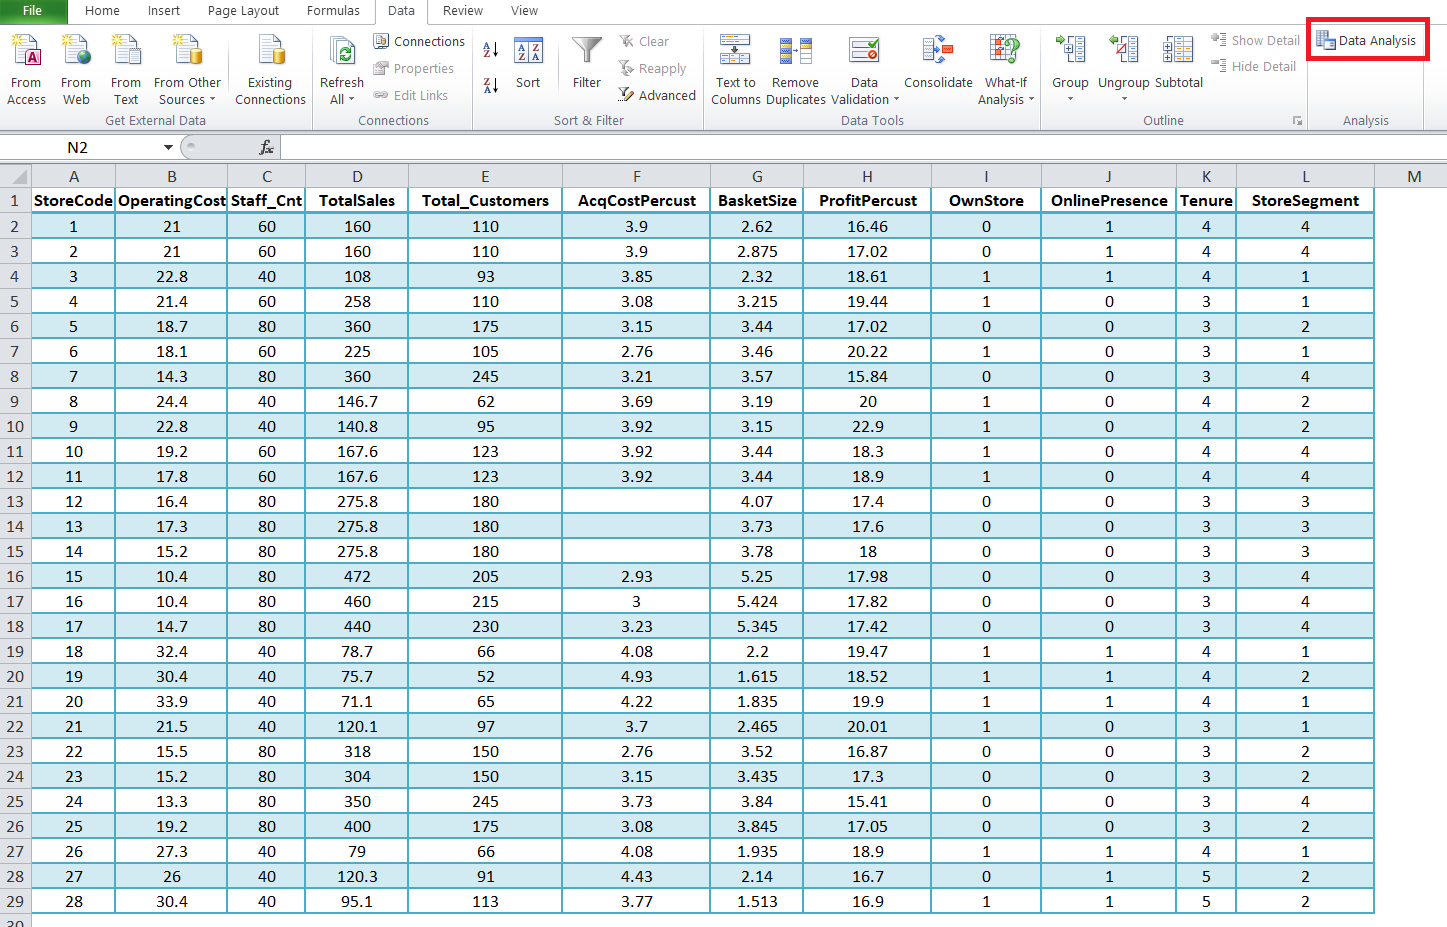Open Data Validation icon
The height and width of the screenshot is (927, 1447).
tap(864, 51)
